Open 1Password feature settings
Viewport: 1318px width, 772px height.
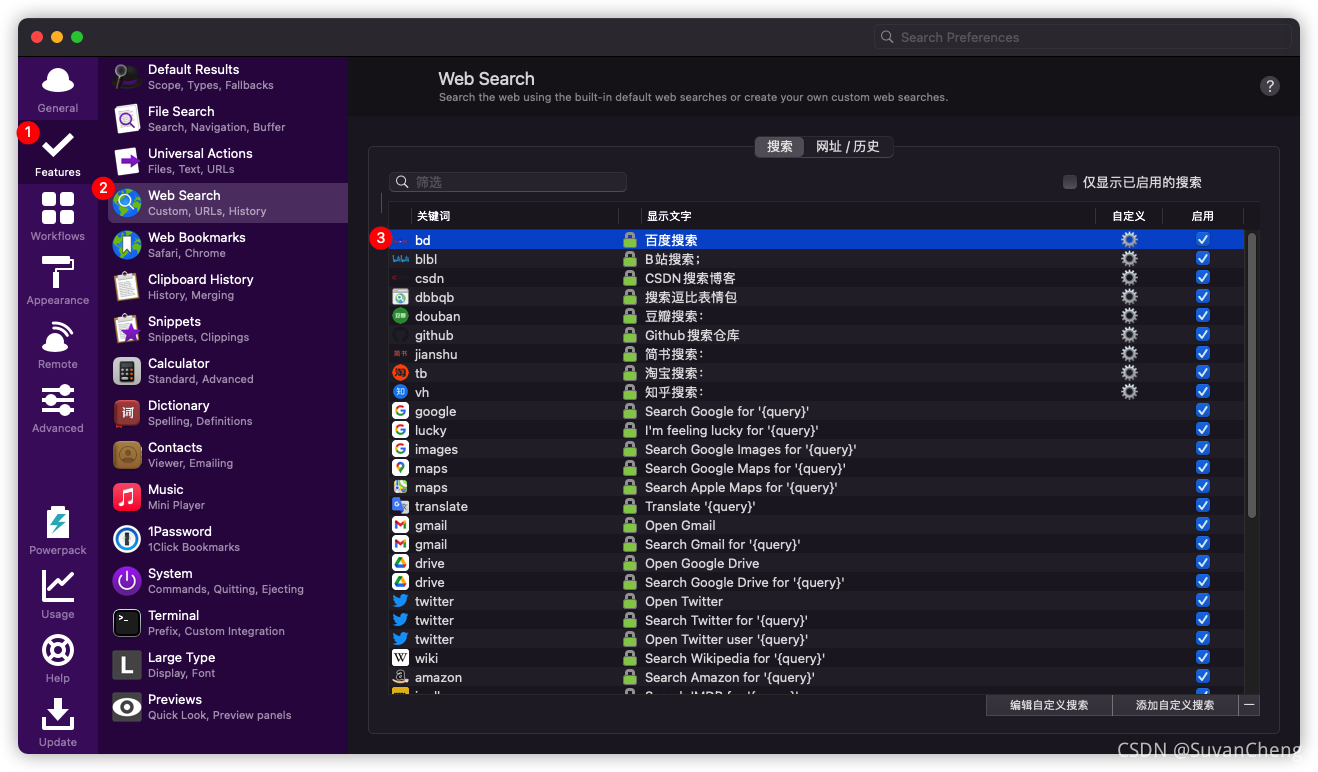(228, 539)
